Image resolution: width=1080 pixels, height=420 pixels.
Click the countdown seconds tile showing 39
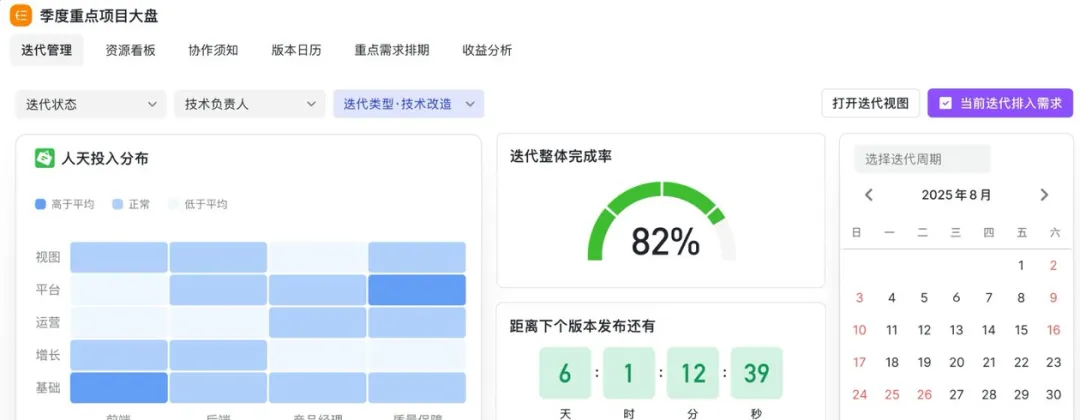tap(756, 373)
